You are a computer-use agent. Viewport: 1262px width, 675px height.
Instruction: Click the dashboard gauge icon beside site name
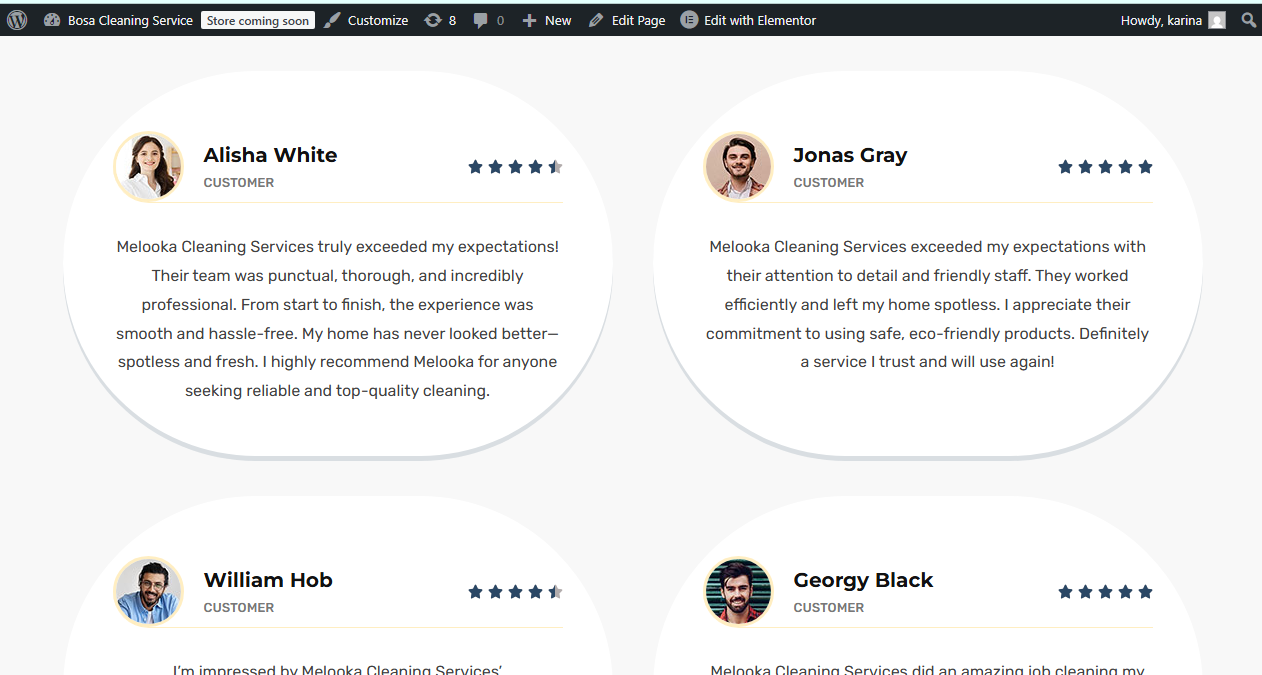pyautogui.click(x=52, y=20)
